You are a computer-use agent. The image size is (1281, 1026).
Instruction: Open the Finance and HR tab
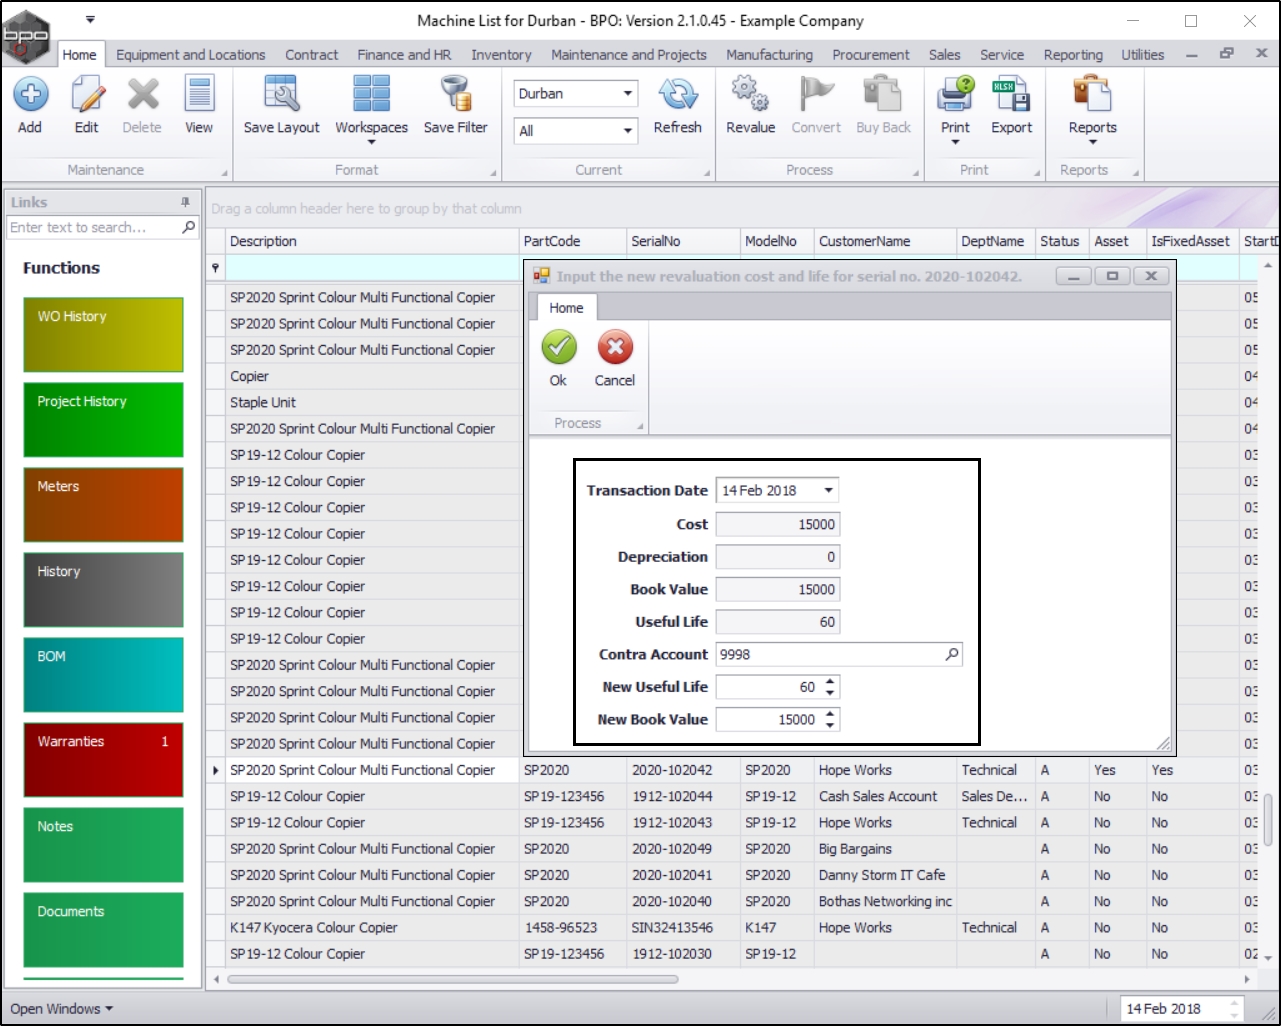404,55
